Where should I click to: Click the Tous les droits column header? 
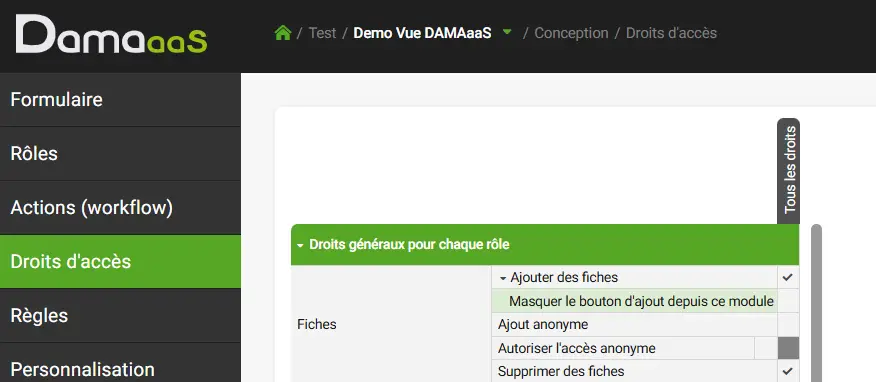click(x=789, y=170)
